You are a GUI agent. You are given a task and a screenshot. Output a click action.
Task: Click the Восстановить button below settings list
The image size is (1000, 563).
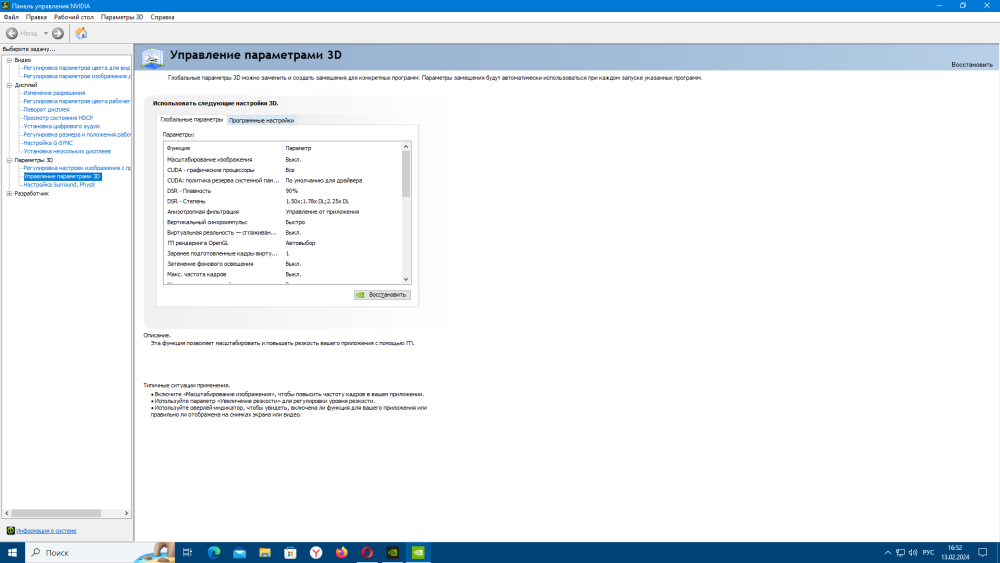[382, 295]
